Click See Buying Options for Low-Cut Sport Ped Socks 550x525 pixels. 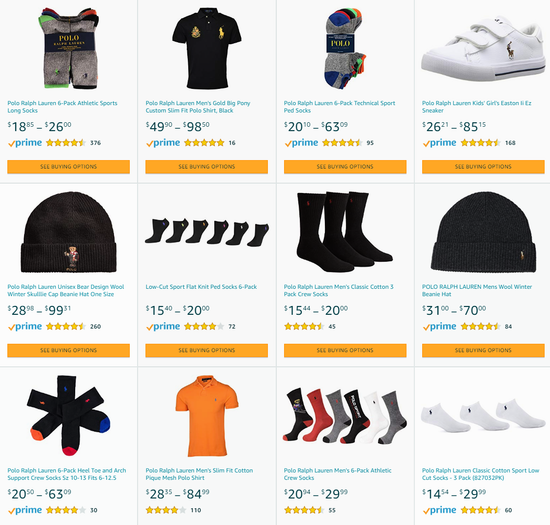point(207,350)
